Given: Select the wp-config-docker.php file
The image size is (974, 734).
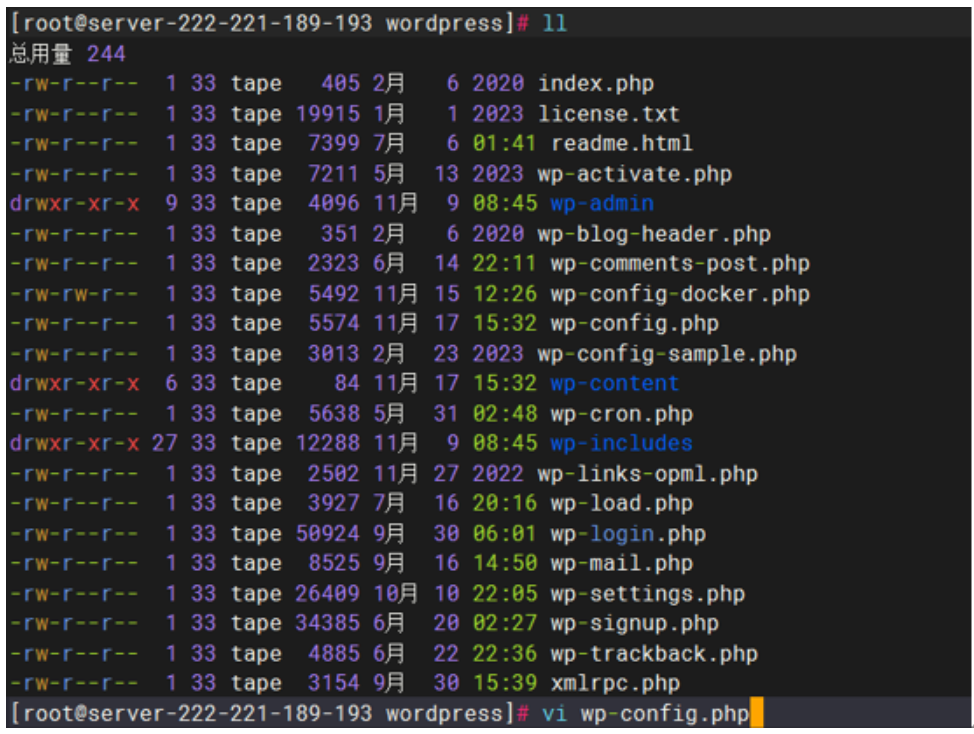Looking at the screenshot, I should pyautogui.click(x=679, y=294).
